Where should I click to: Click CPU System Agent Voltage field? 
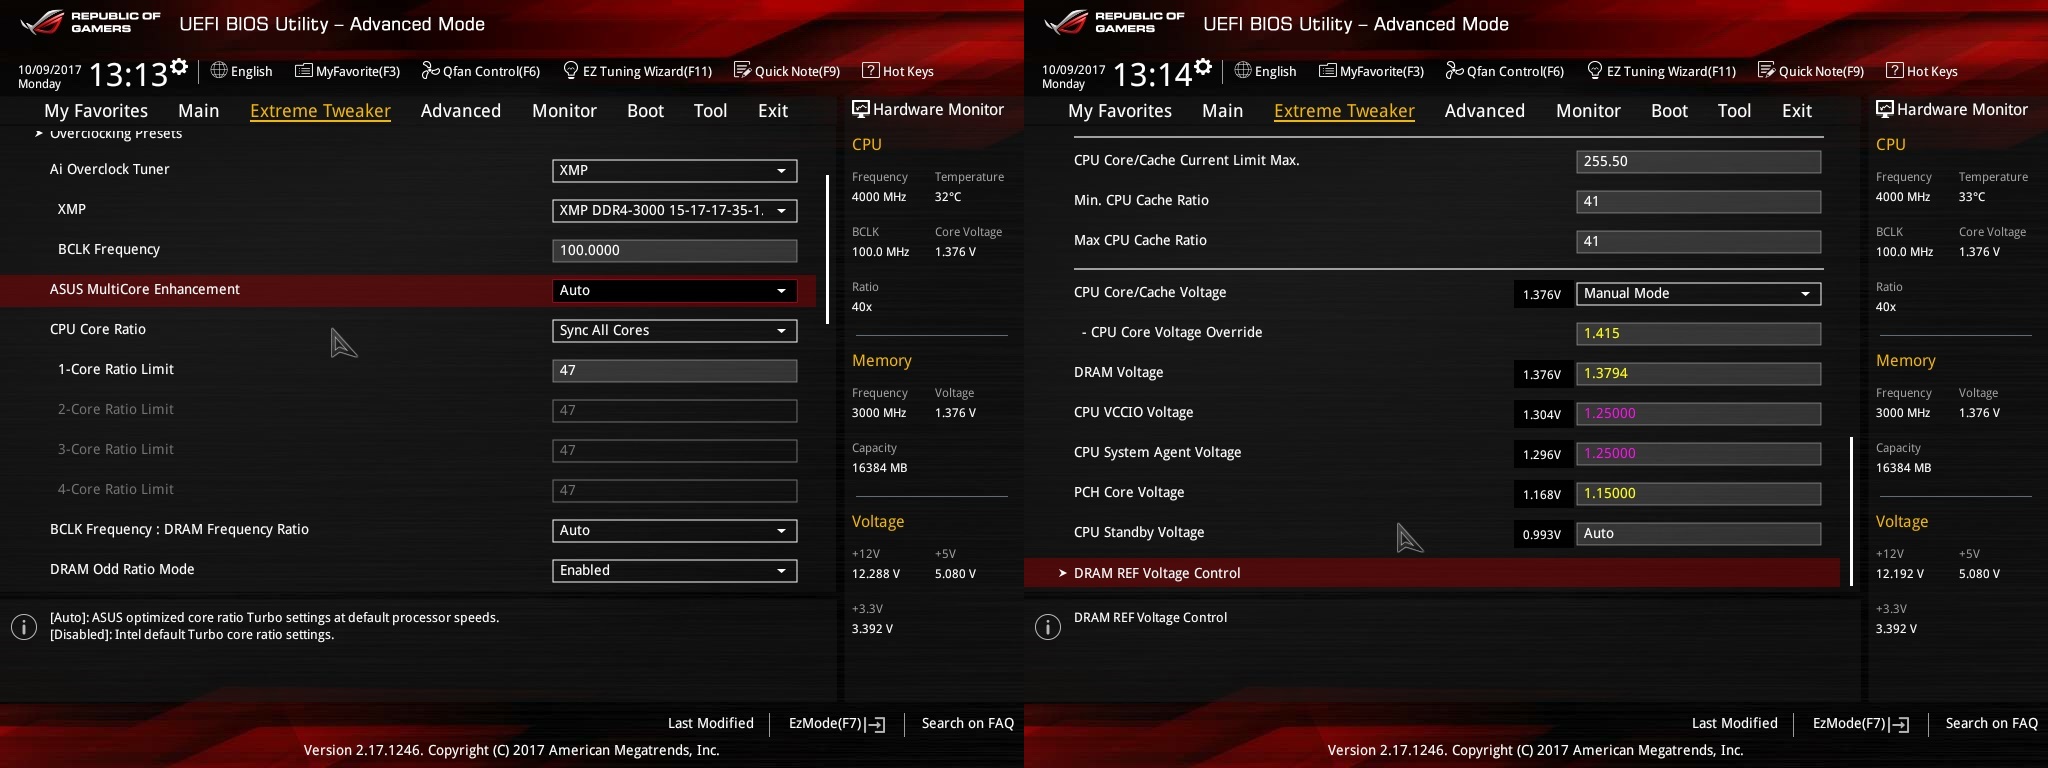coord(1698,454)
